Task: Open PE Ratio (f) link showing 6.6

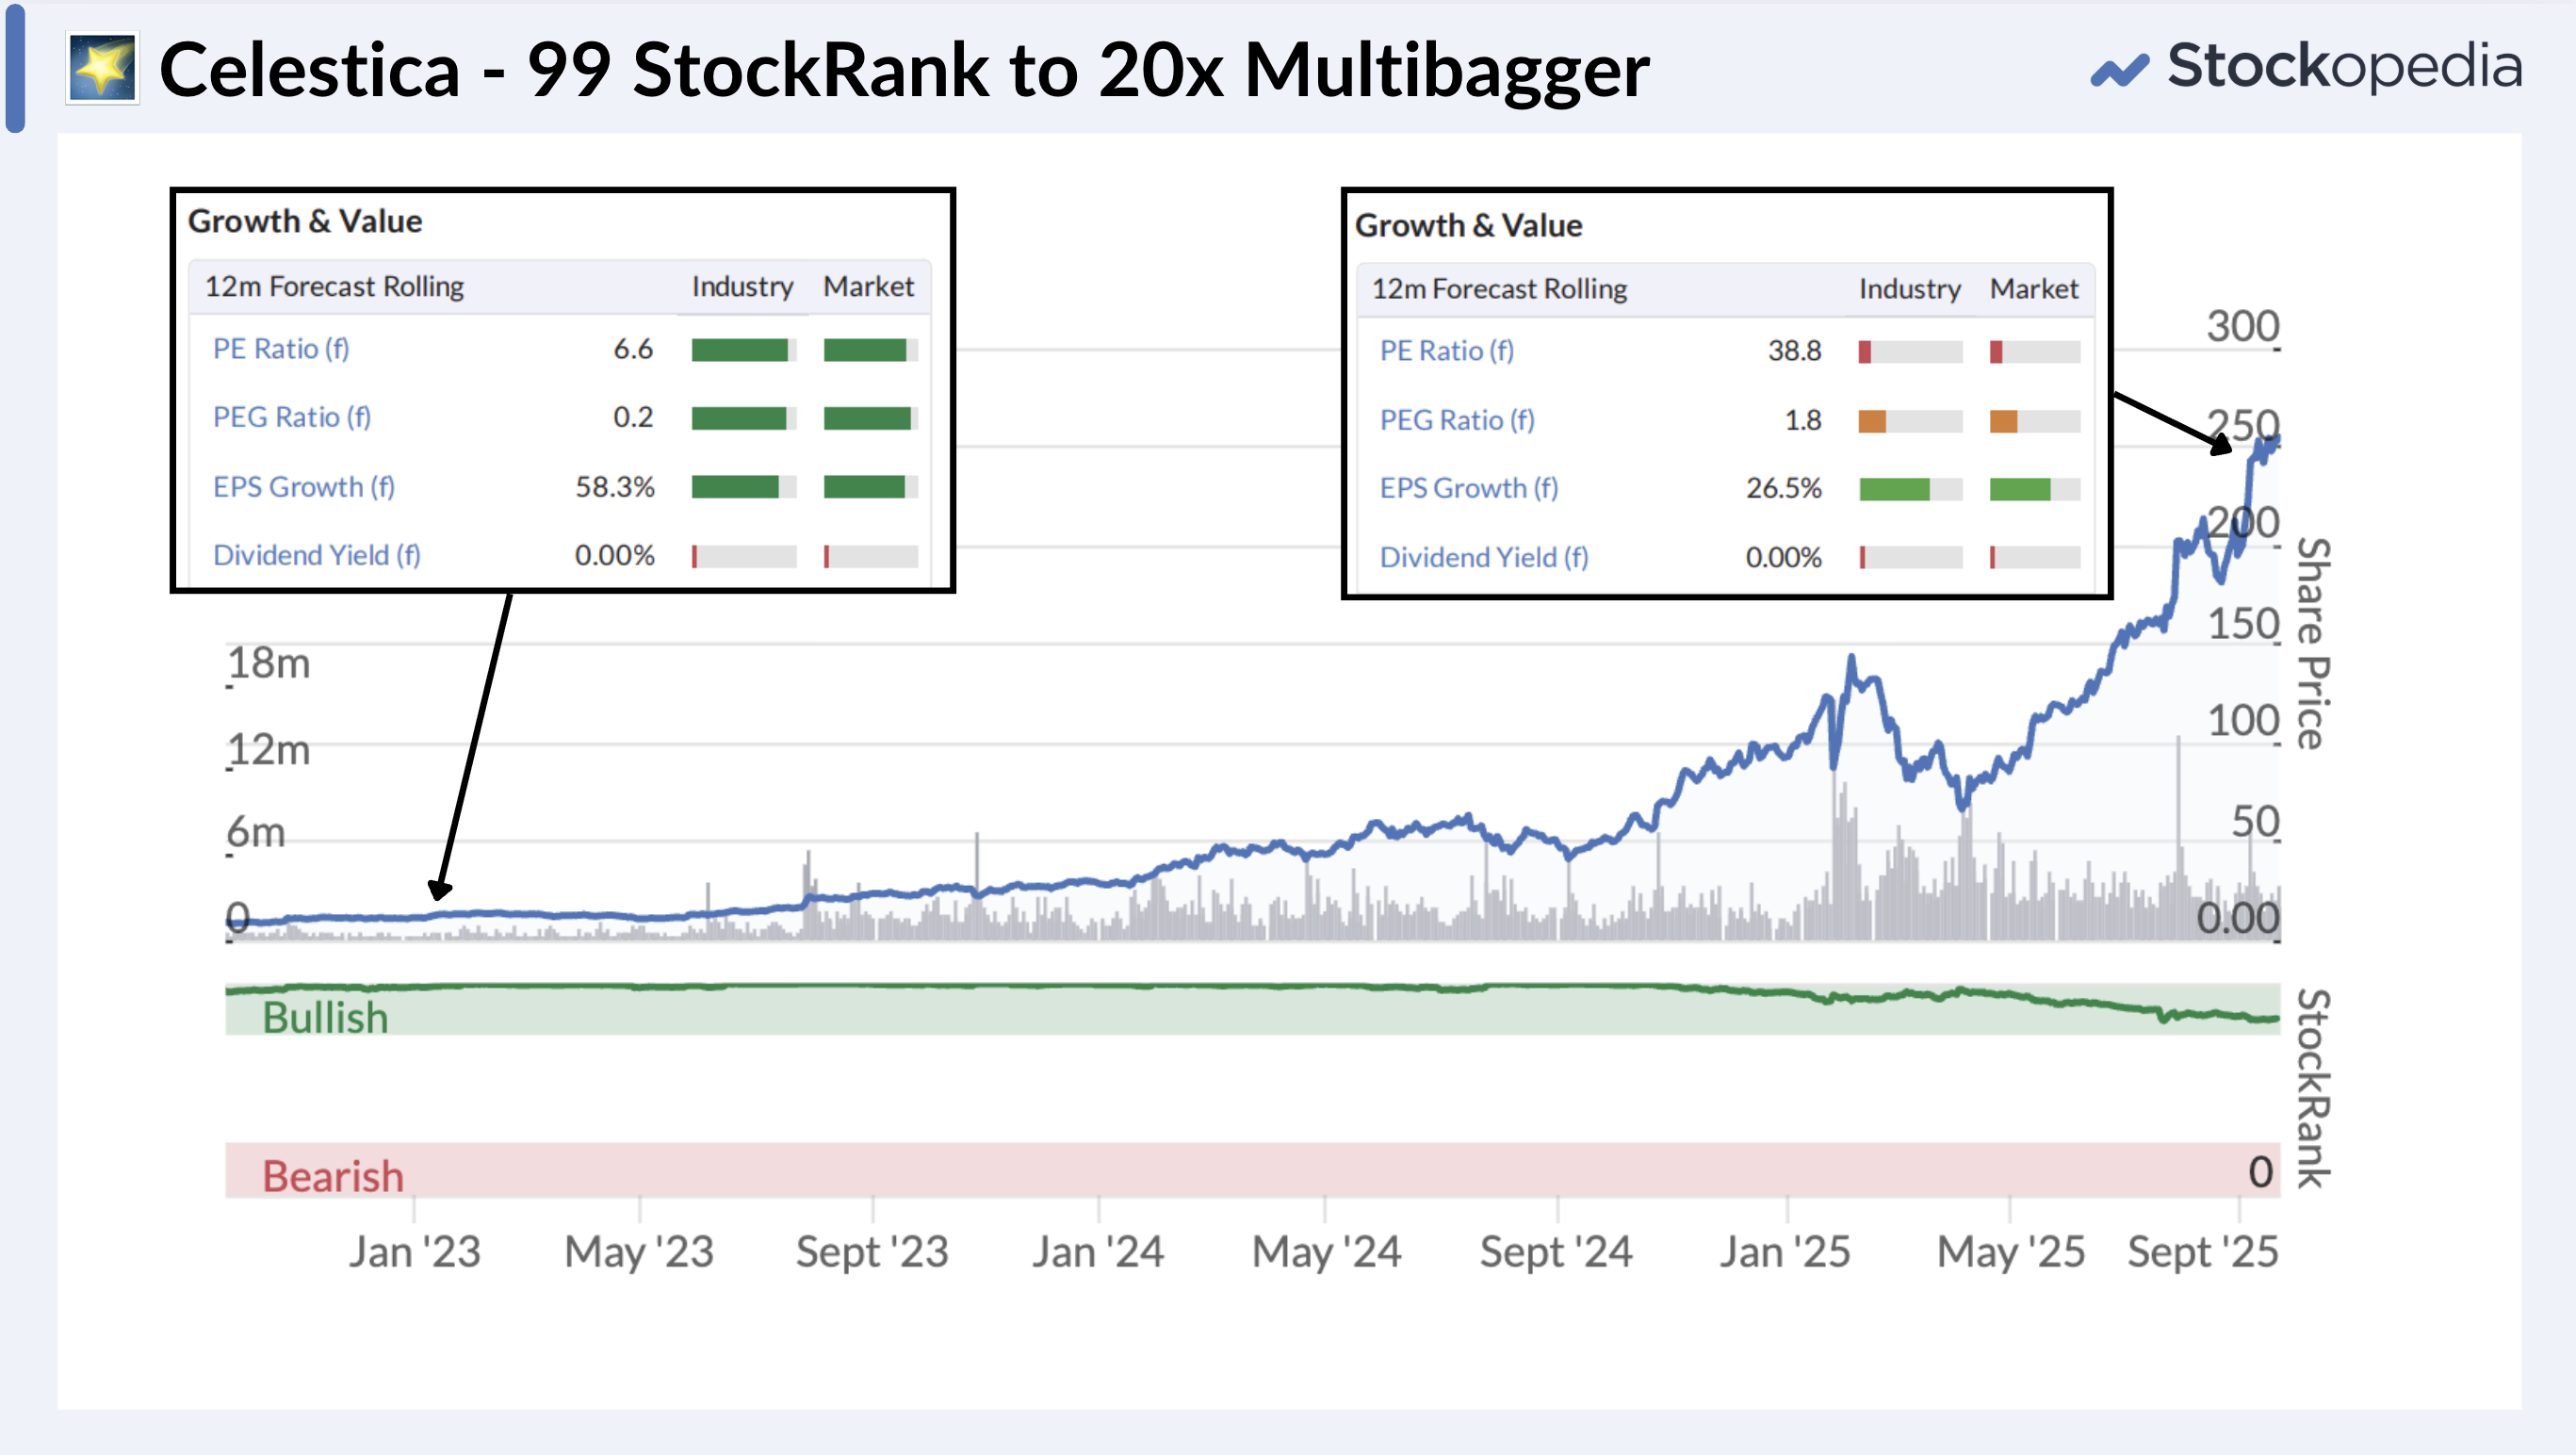Action: click(x=281, y=349)
